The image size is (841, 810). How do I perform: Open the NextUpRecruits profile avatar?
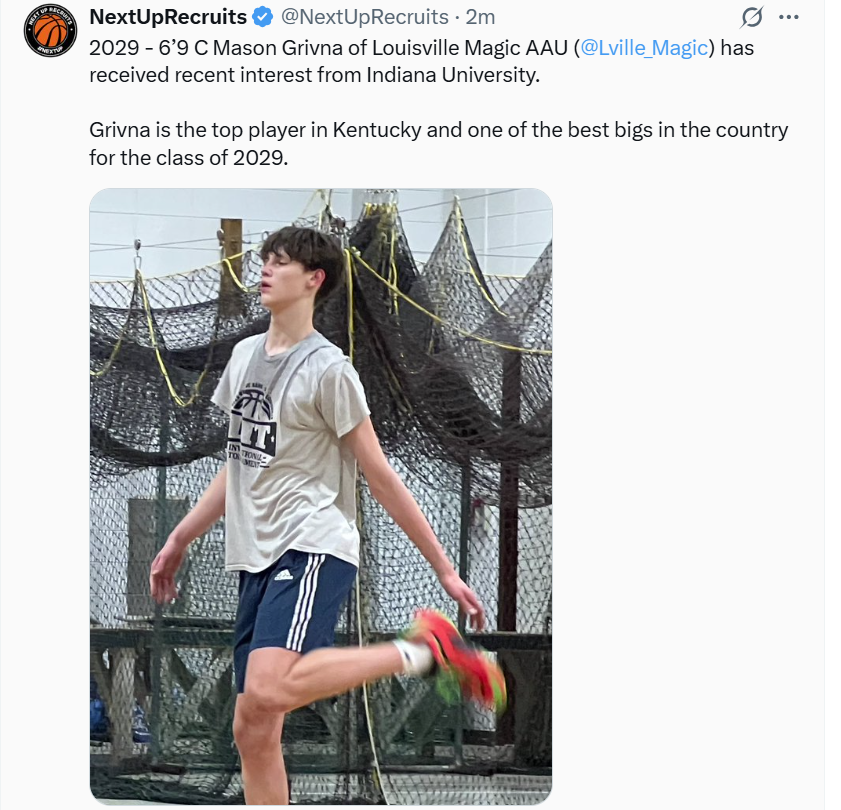click(x=51, y=32)
